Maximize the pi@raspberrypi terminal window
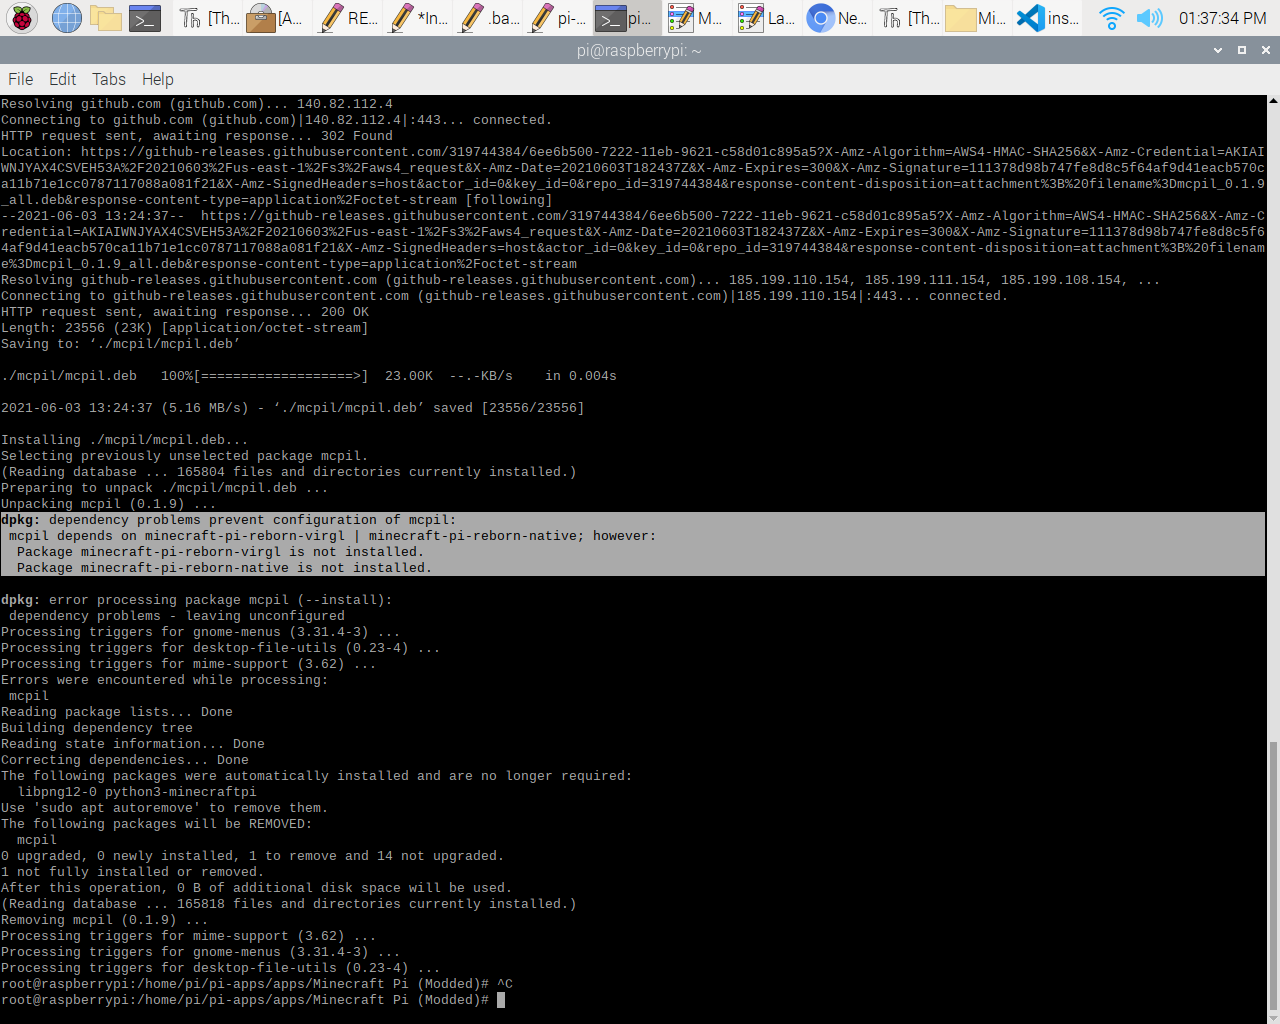This screenshot has width=1280, height=1024. pos(1242,50)
